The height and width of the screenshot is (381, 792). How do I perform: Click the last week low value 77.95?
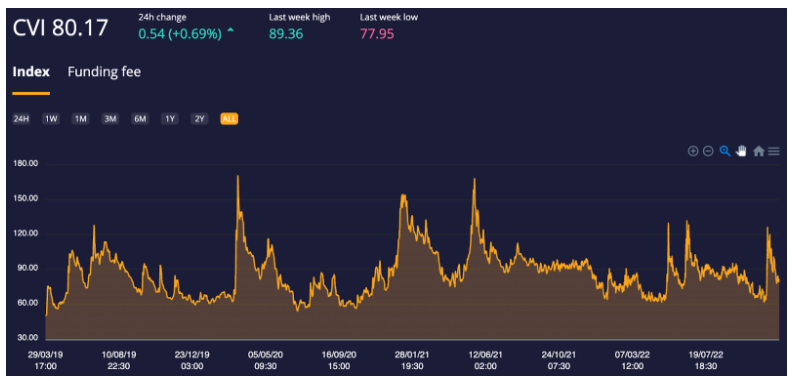tap(377, 34)
